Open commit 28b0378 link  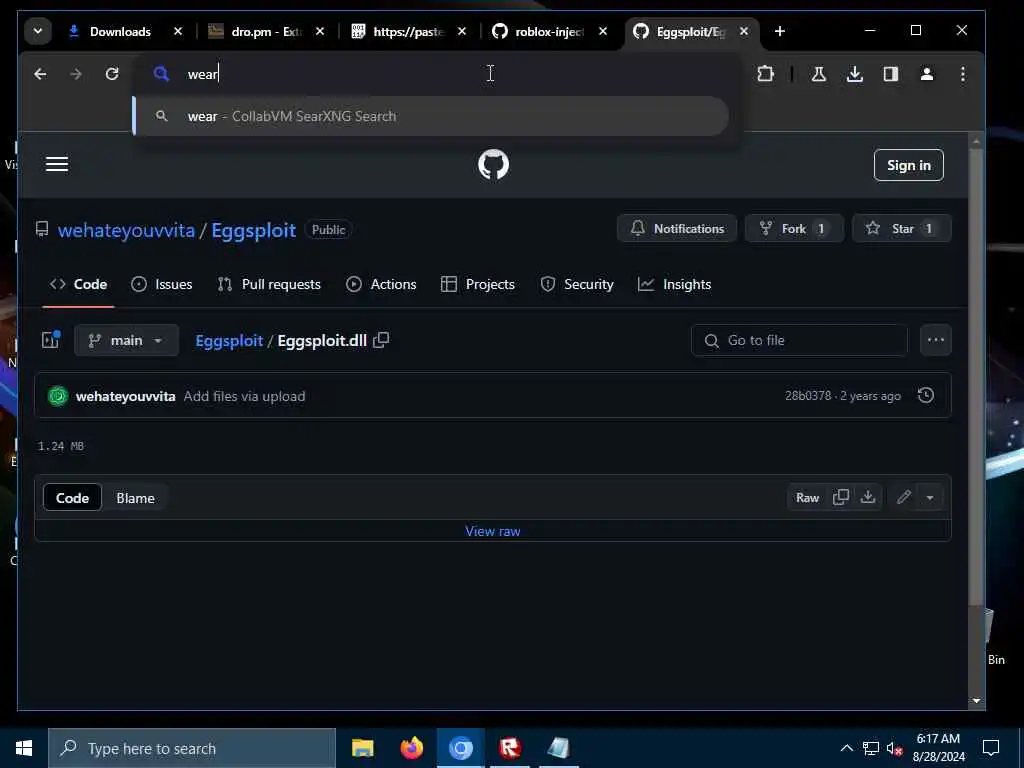pyautogui.click(x=808, y=396)
